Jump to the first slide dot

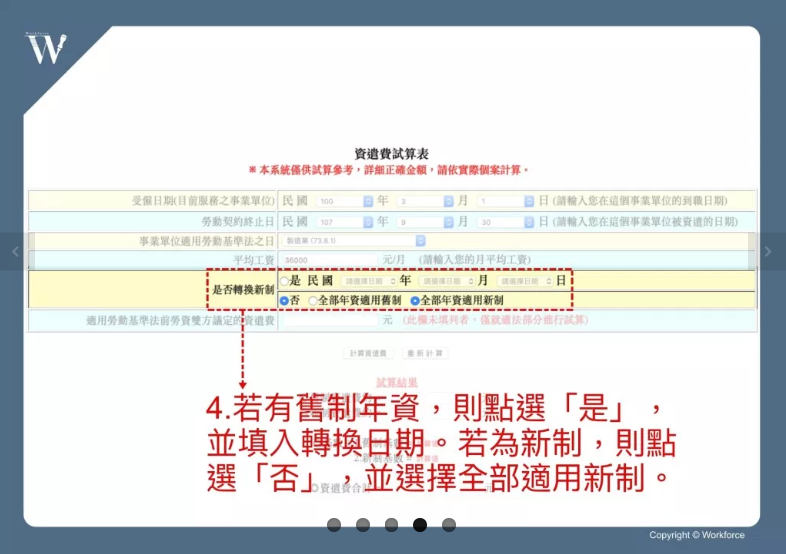334,525
